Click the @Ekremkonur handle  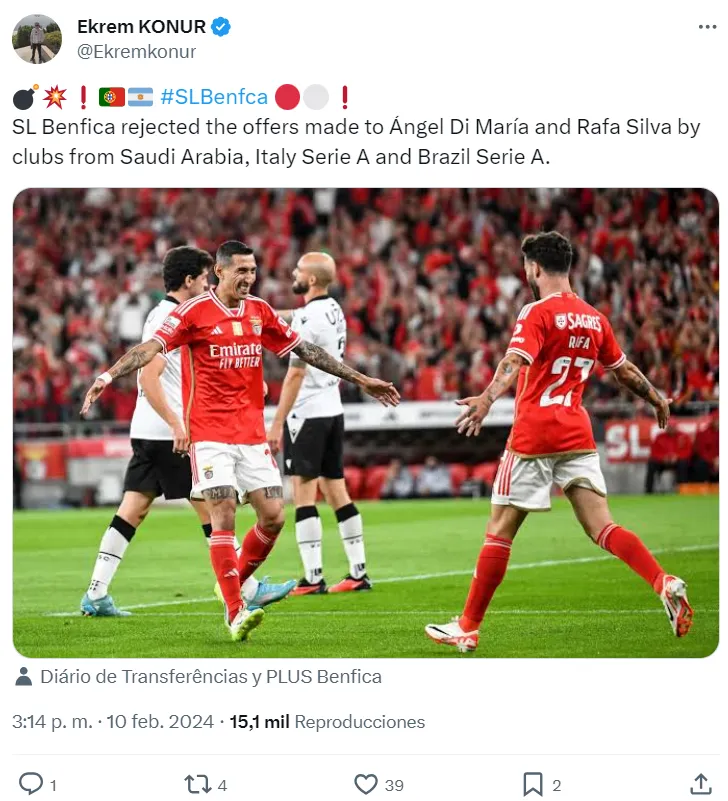pos(136,52)
